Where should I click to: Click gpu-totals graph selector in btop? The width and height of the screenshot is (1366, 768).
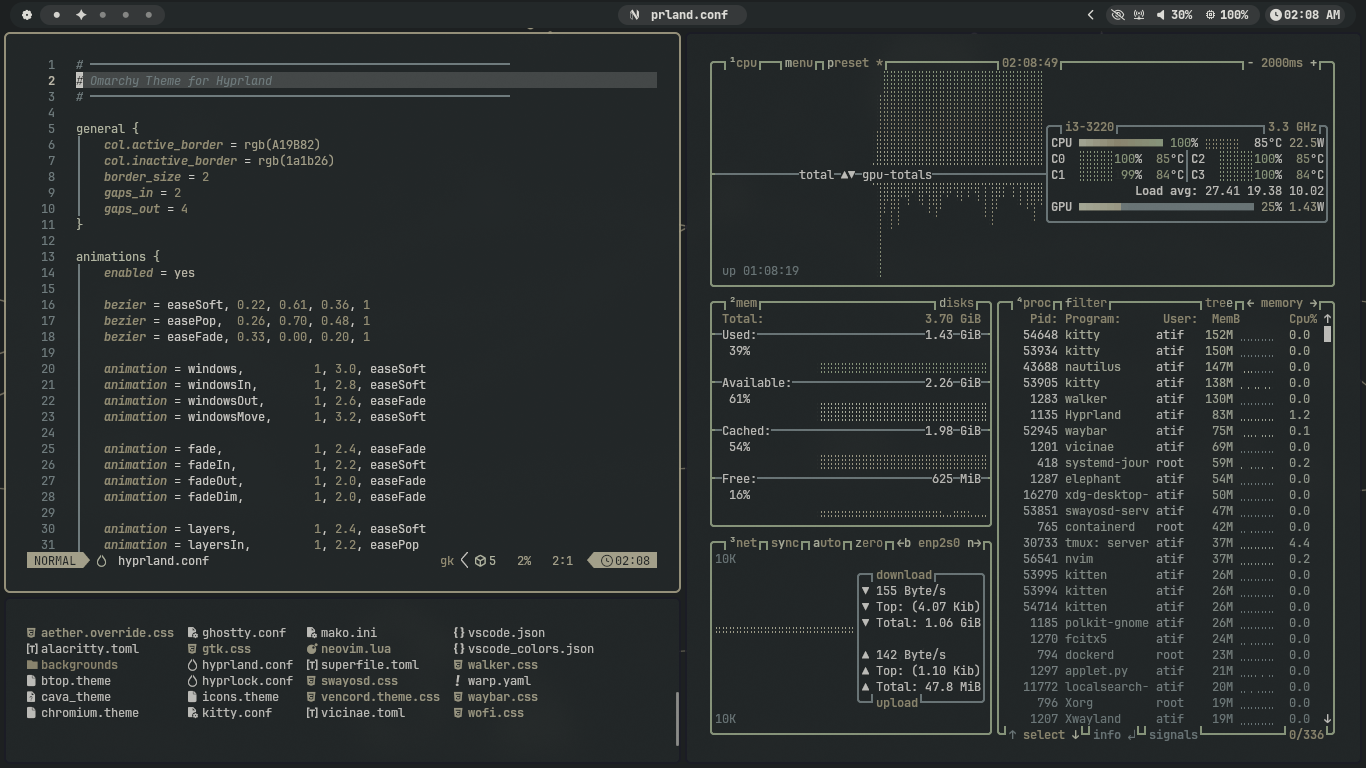click(896, 175)
